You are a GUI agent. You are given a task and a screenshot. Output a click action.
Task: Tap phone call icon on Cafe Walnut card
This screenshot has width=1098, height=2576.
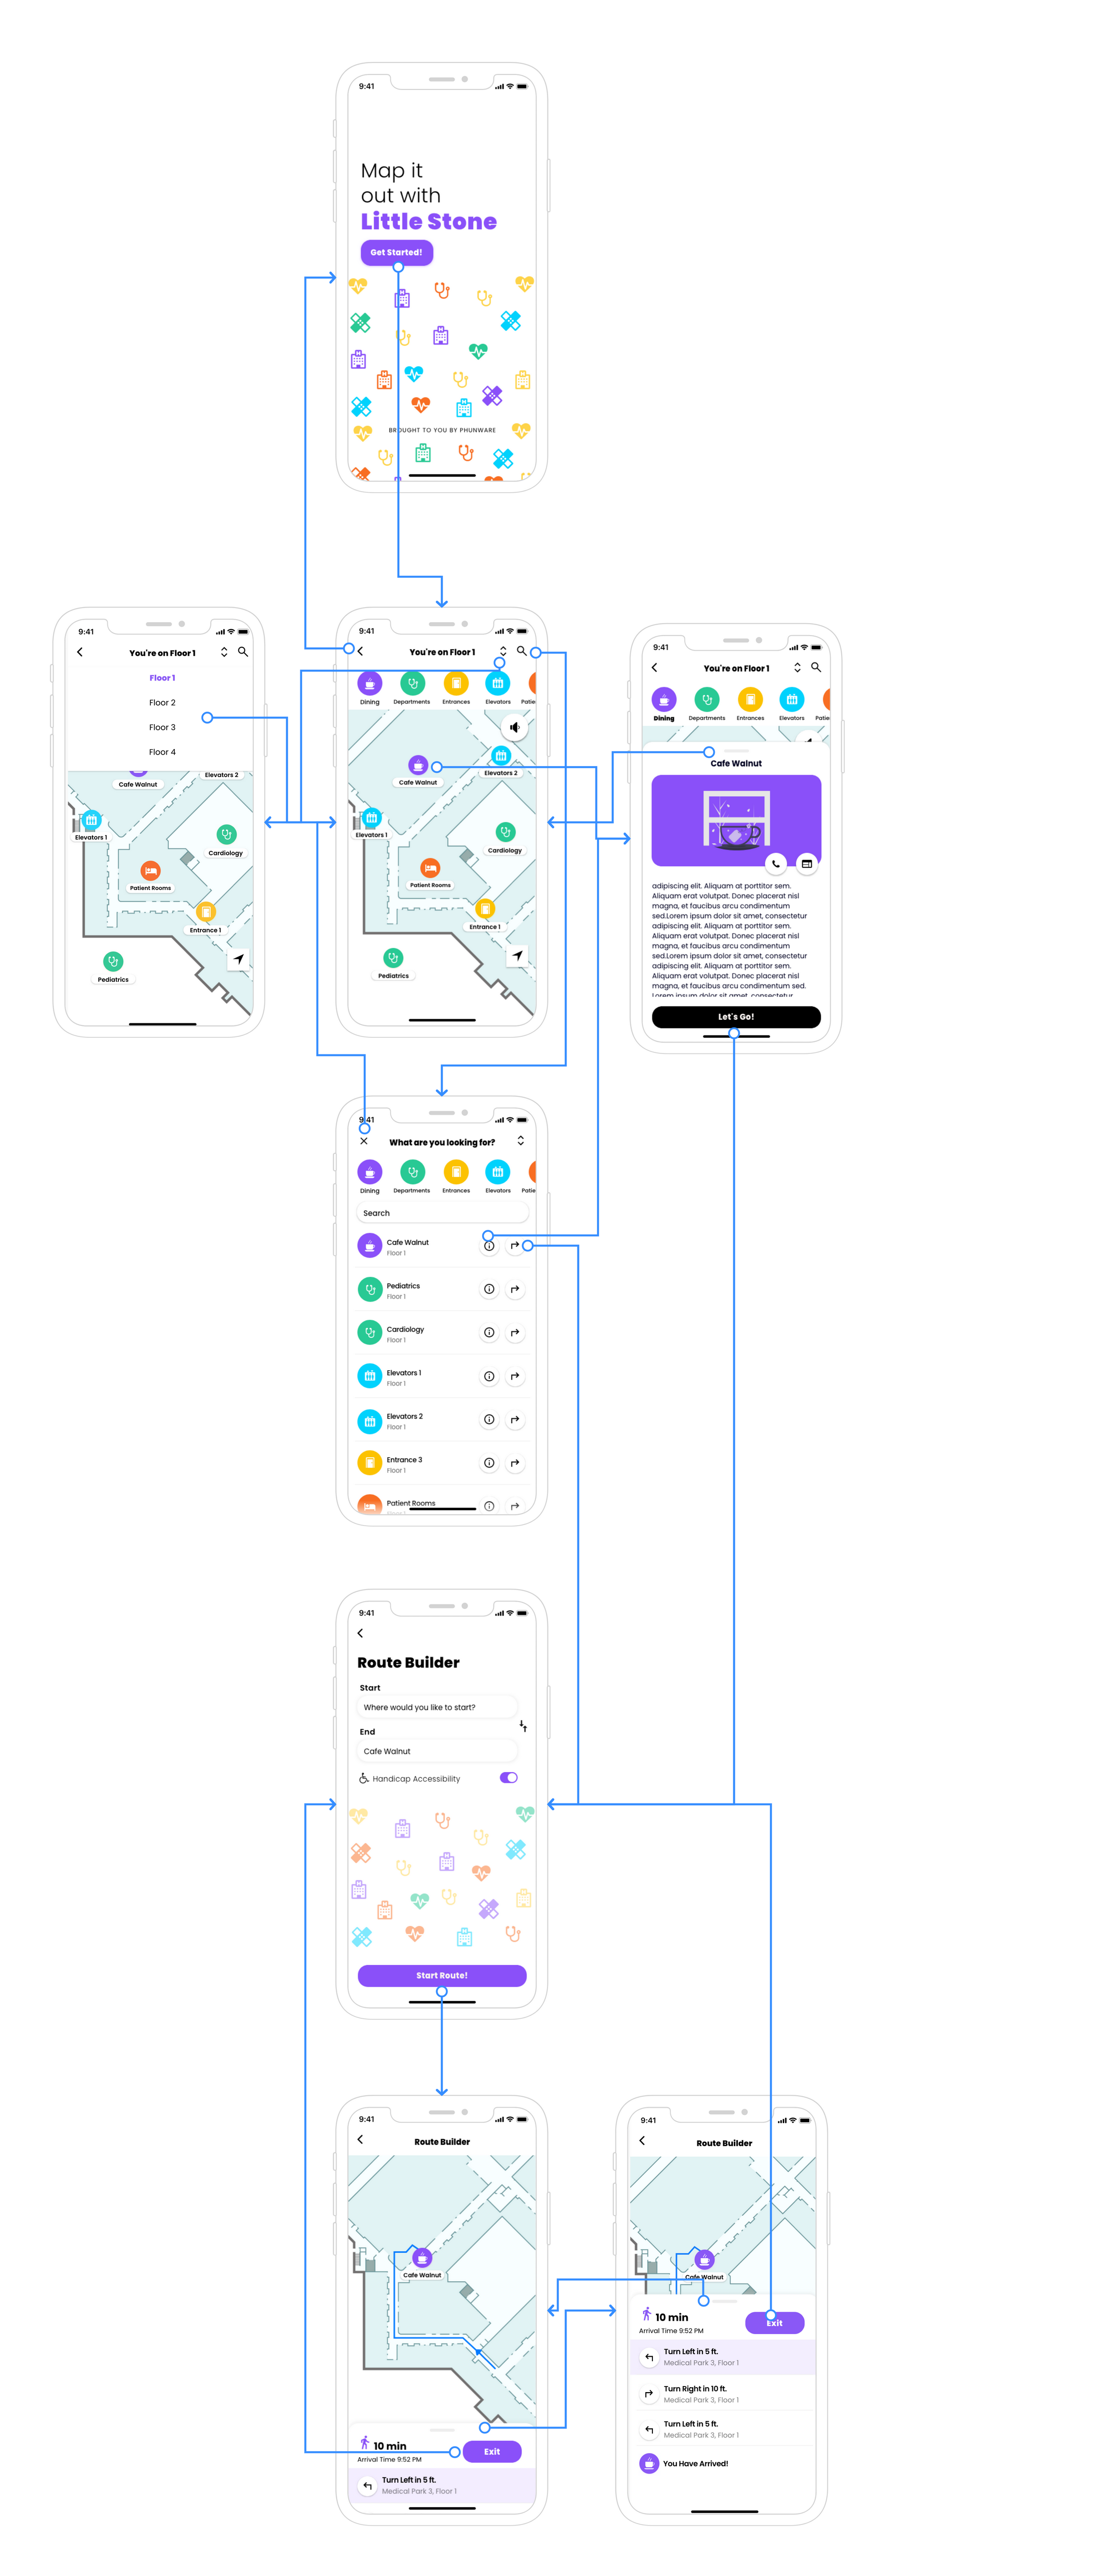tap(775, 863)
